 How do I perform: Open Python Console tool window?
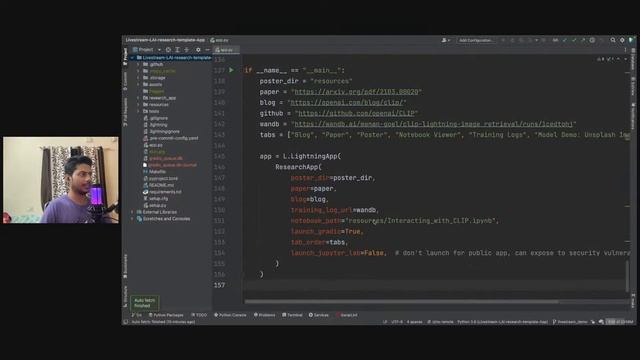[230, 315]
